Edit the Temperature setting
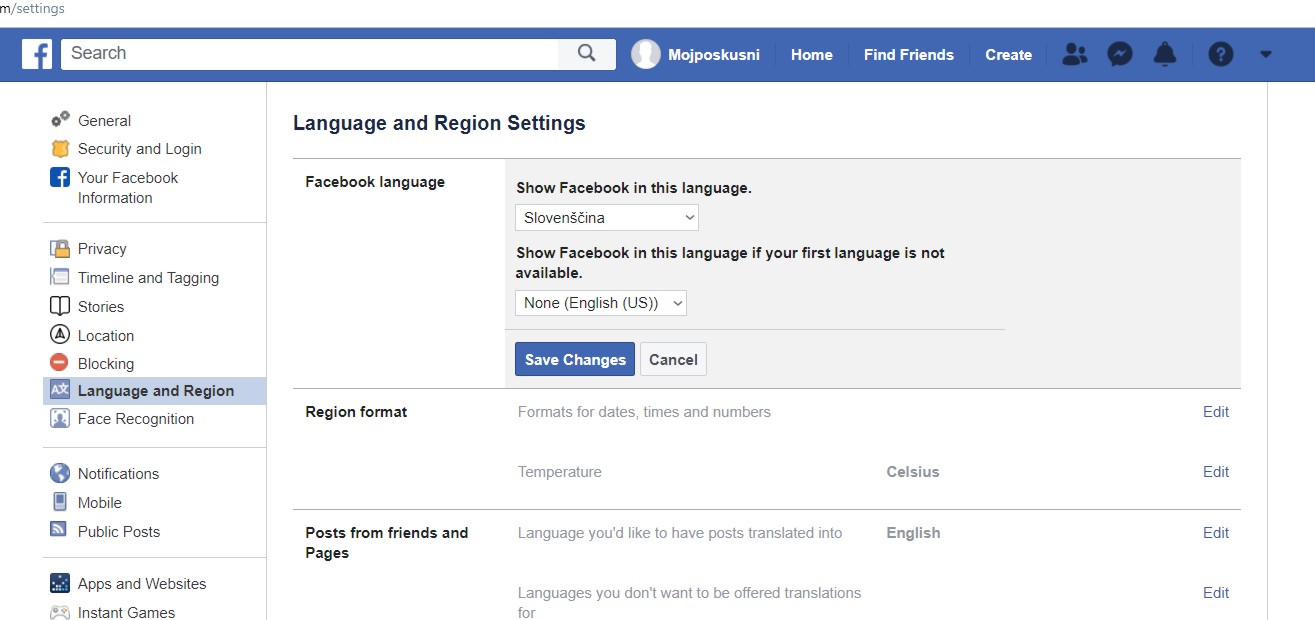1315x620 pixels. click(x=1215, y=472)
